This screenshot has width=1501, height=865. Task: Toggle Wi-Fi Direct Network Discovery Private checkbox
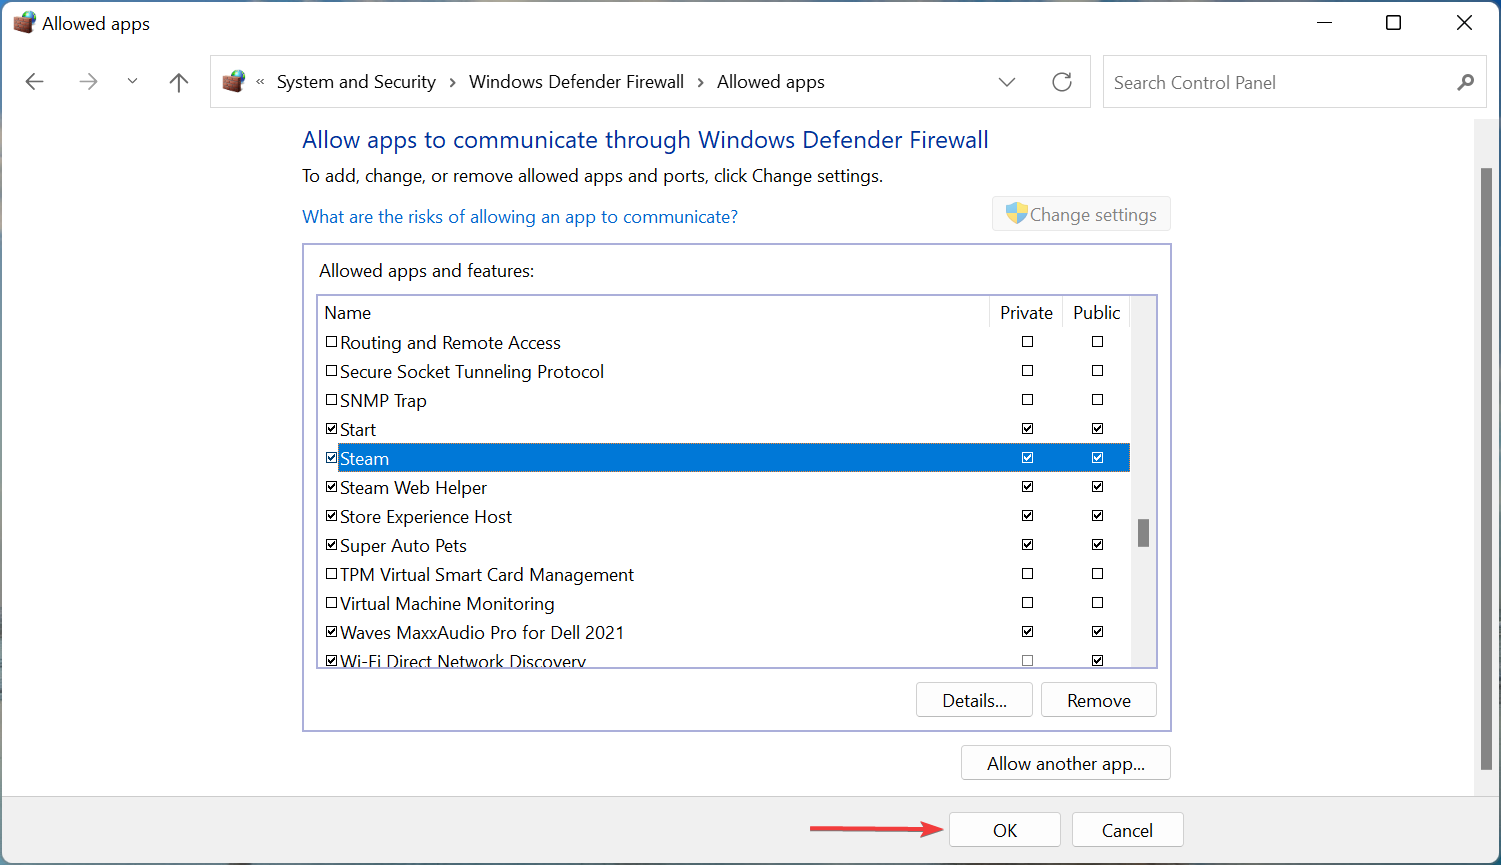[1027, 661]
